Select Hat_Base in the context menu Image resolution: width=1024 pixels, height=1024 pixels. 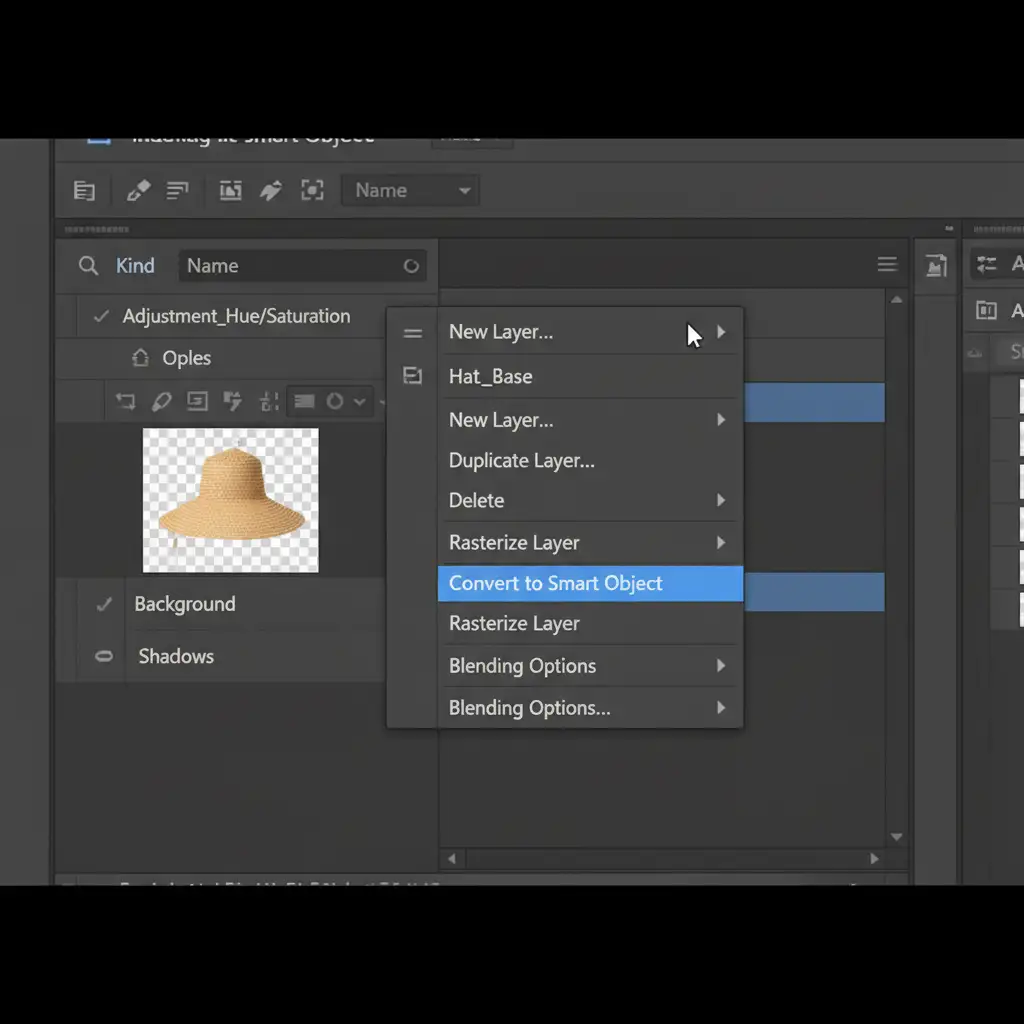(491, 377)
